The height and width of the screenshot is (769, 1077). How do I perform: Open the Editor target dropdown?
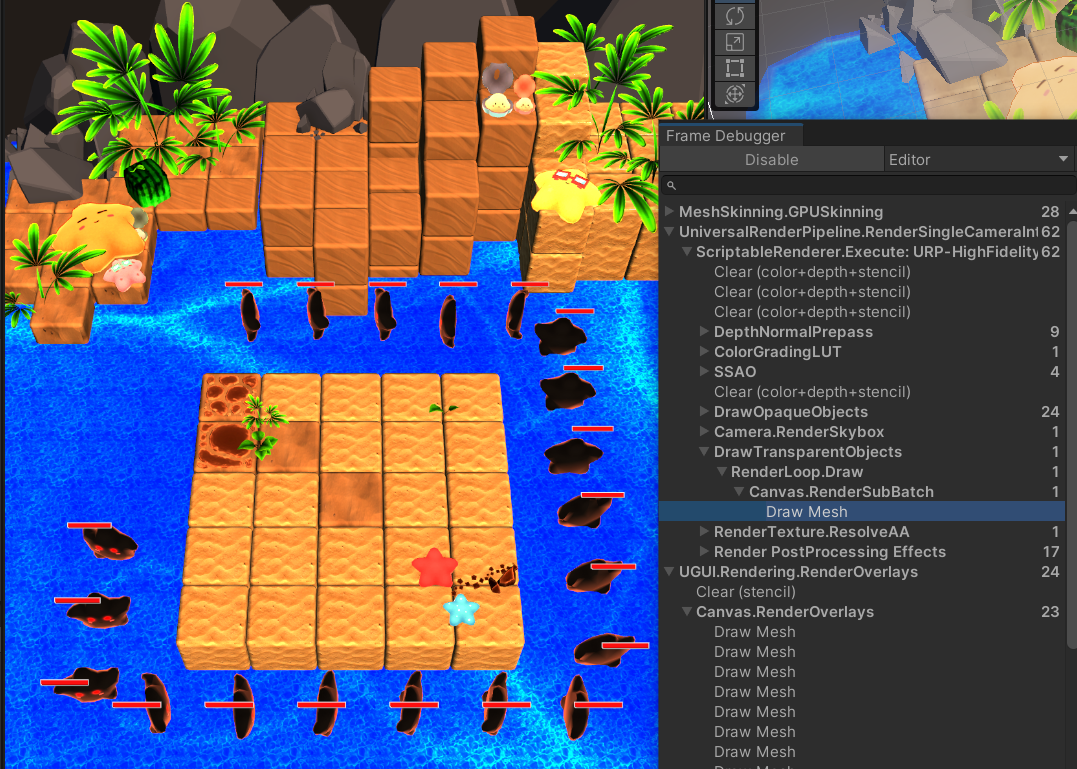click(x=980, y=159)
